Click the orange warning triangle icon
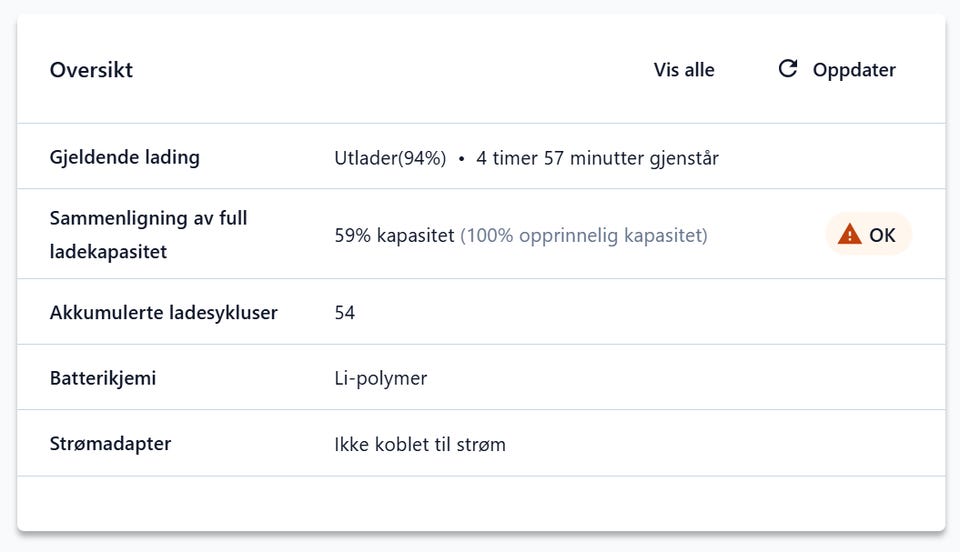 coord(849,235)
